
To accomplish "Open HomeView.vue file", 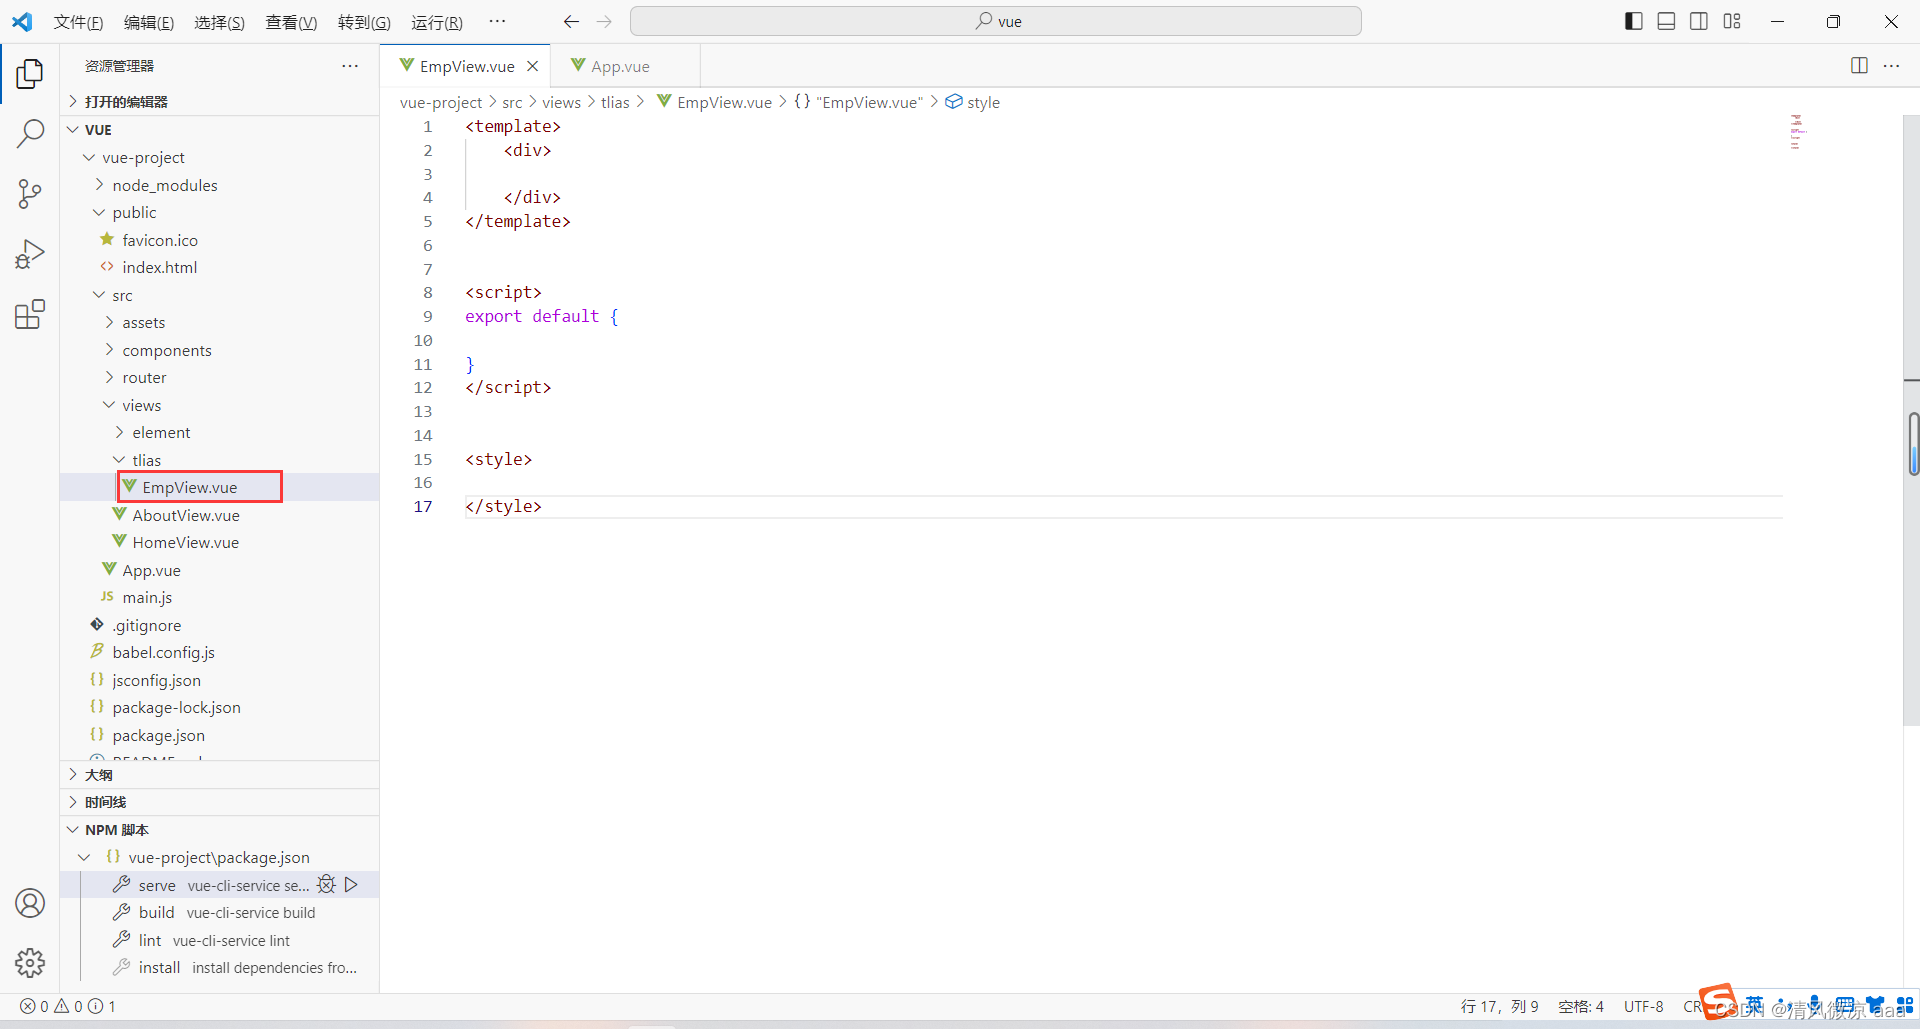I will coord(220,542).
